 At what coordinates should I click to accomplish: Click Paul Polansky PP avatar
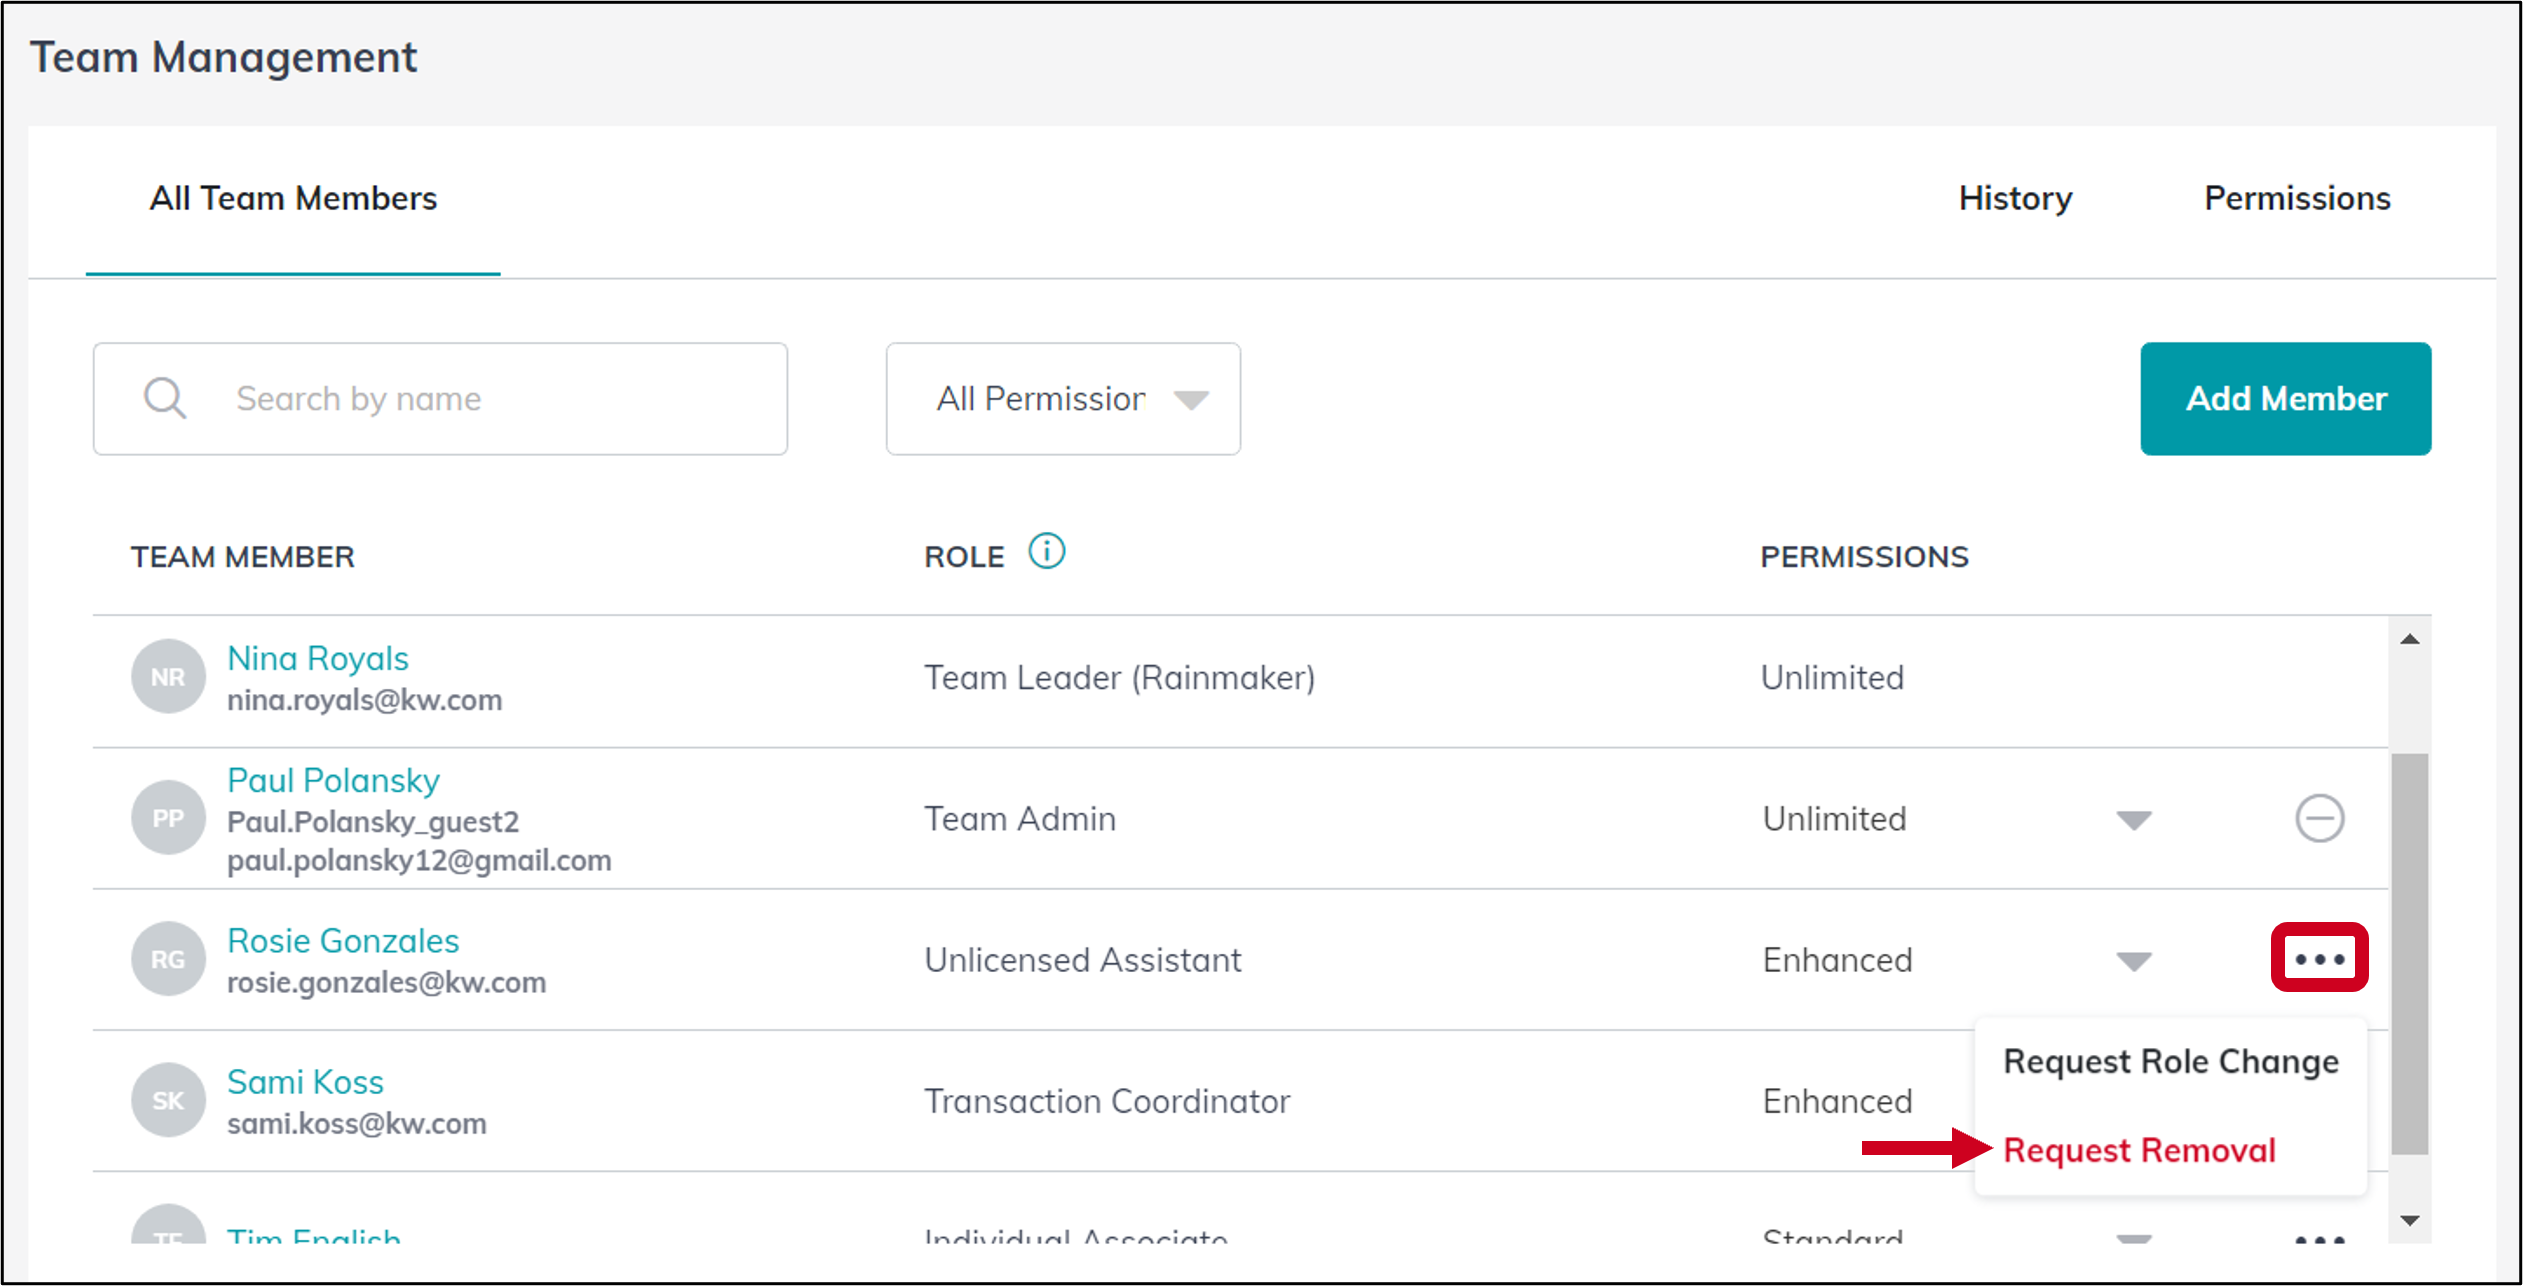click(168, 818)
